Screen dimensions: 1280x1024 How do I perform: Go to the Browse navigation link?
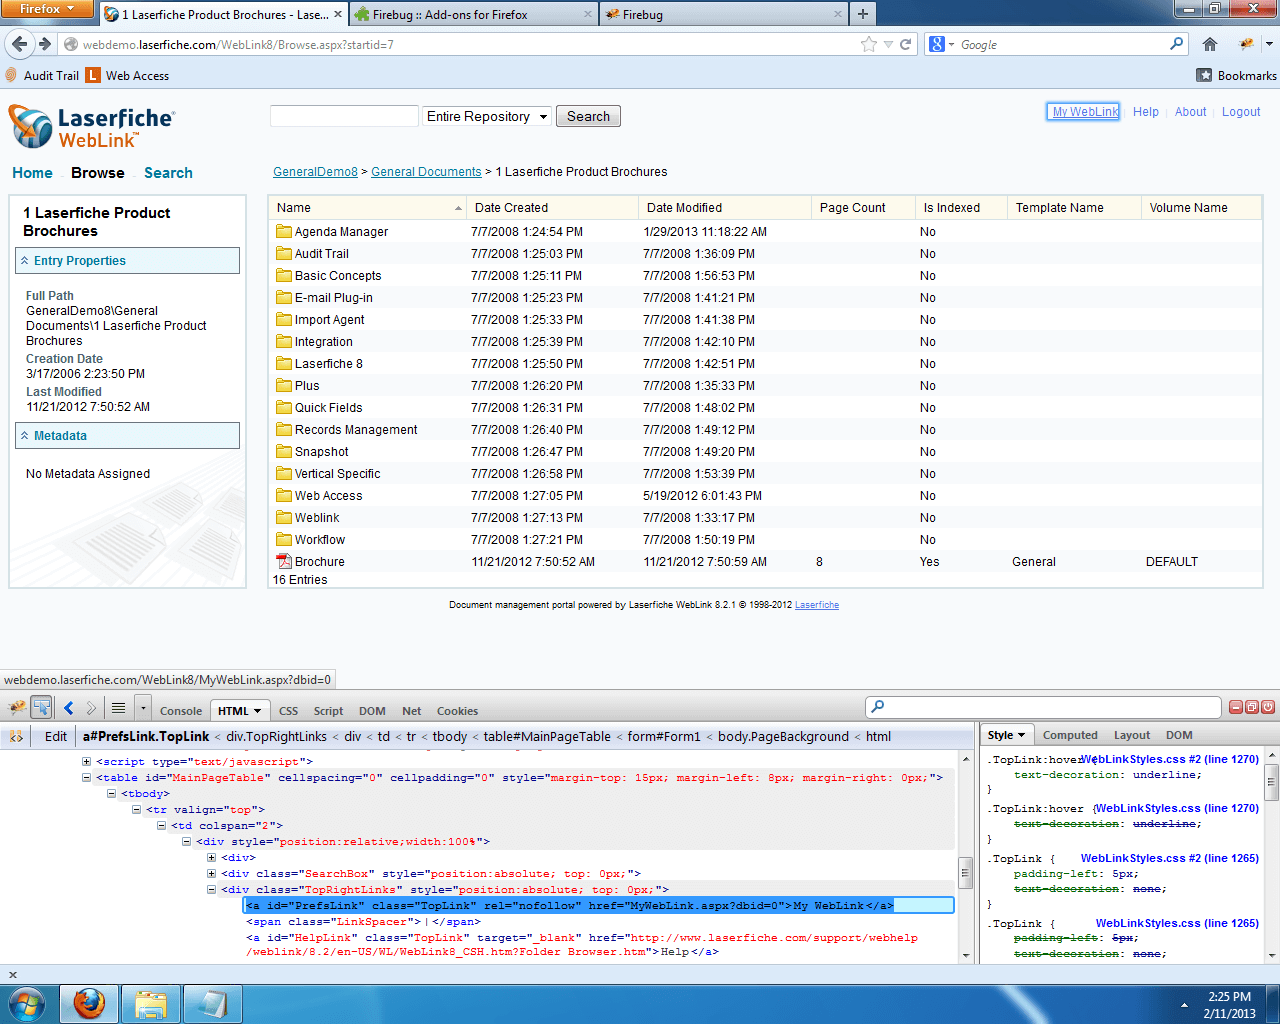[98, 173]
